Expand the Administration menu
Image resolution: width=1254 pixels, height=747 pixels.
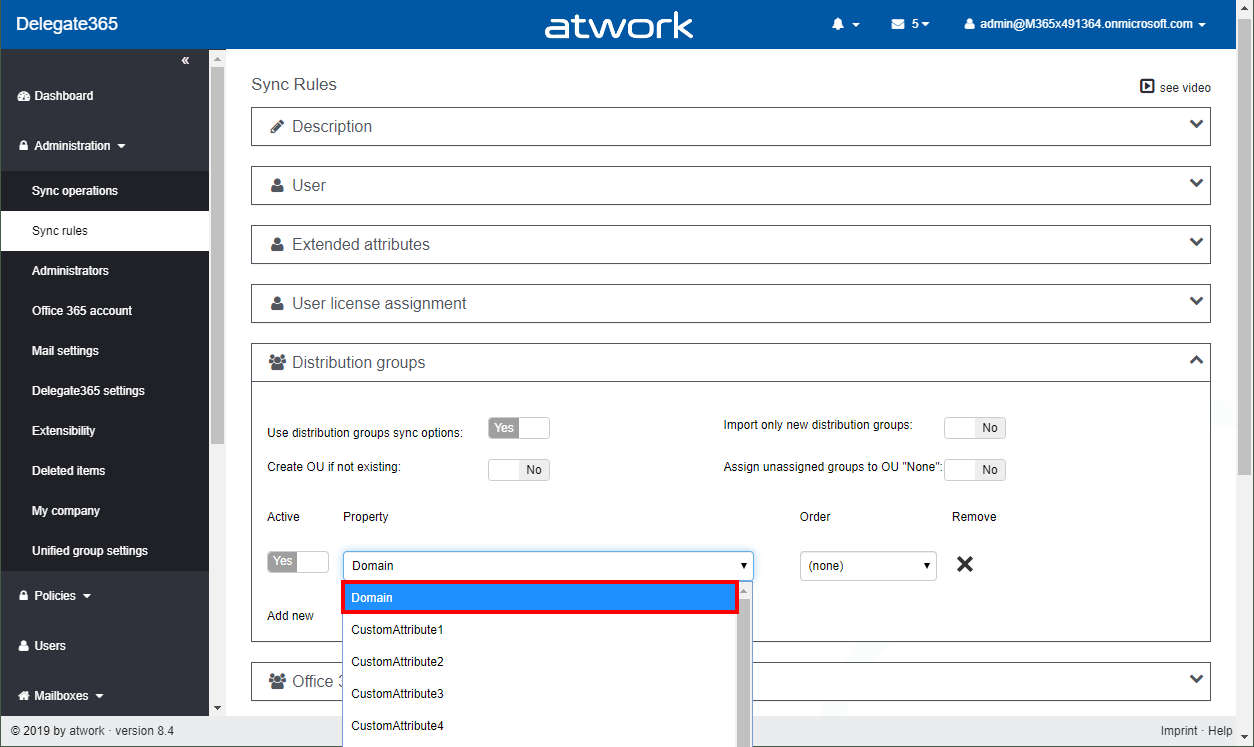tap(73, 146)
